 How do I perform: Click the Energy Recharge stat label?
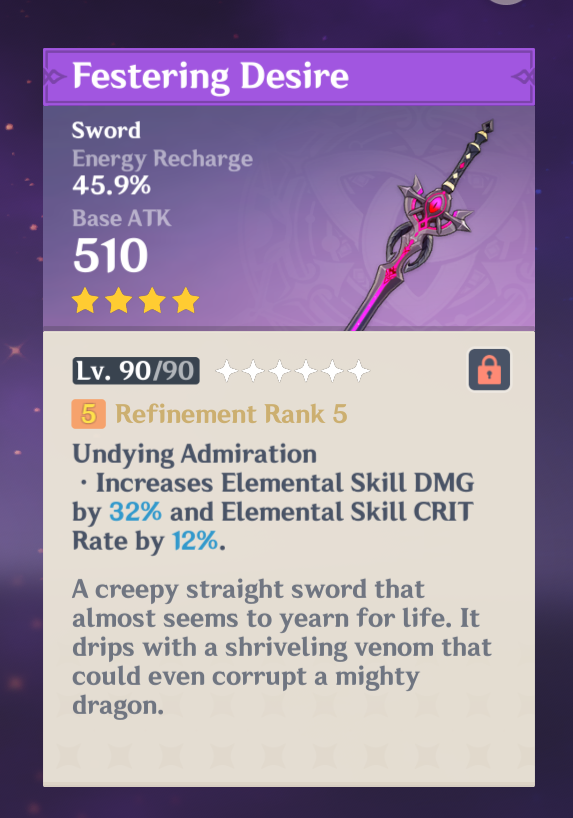pyautogui.click(x=162, y=159)
